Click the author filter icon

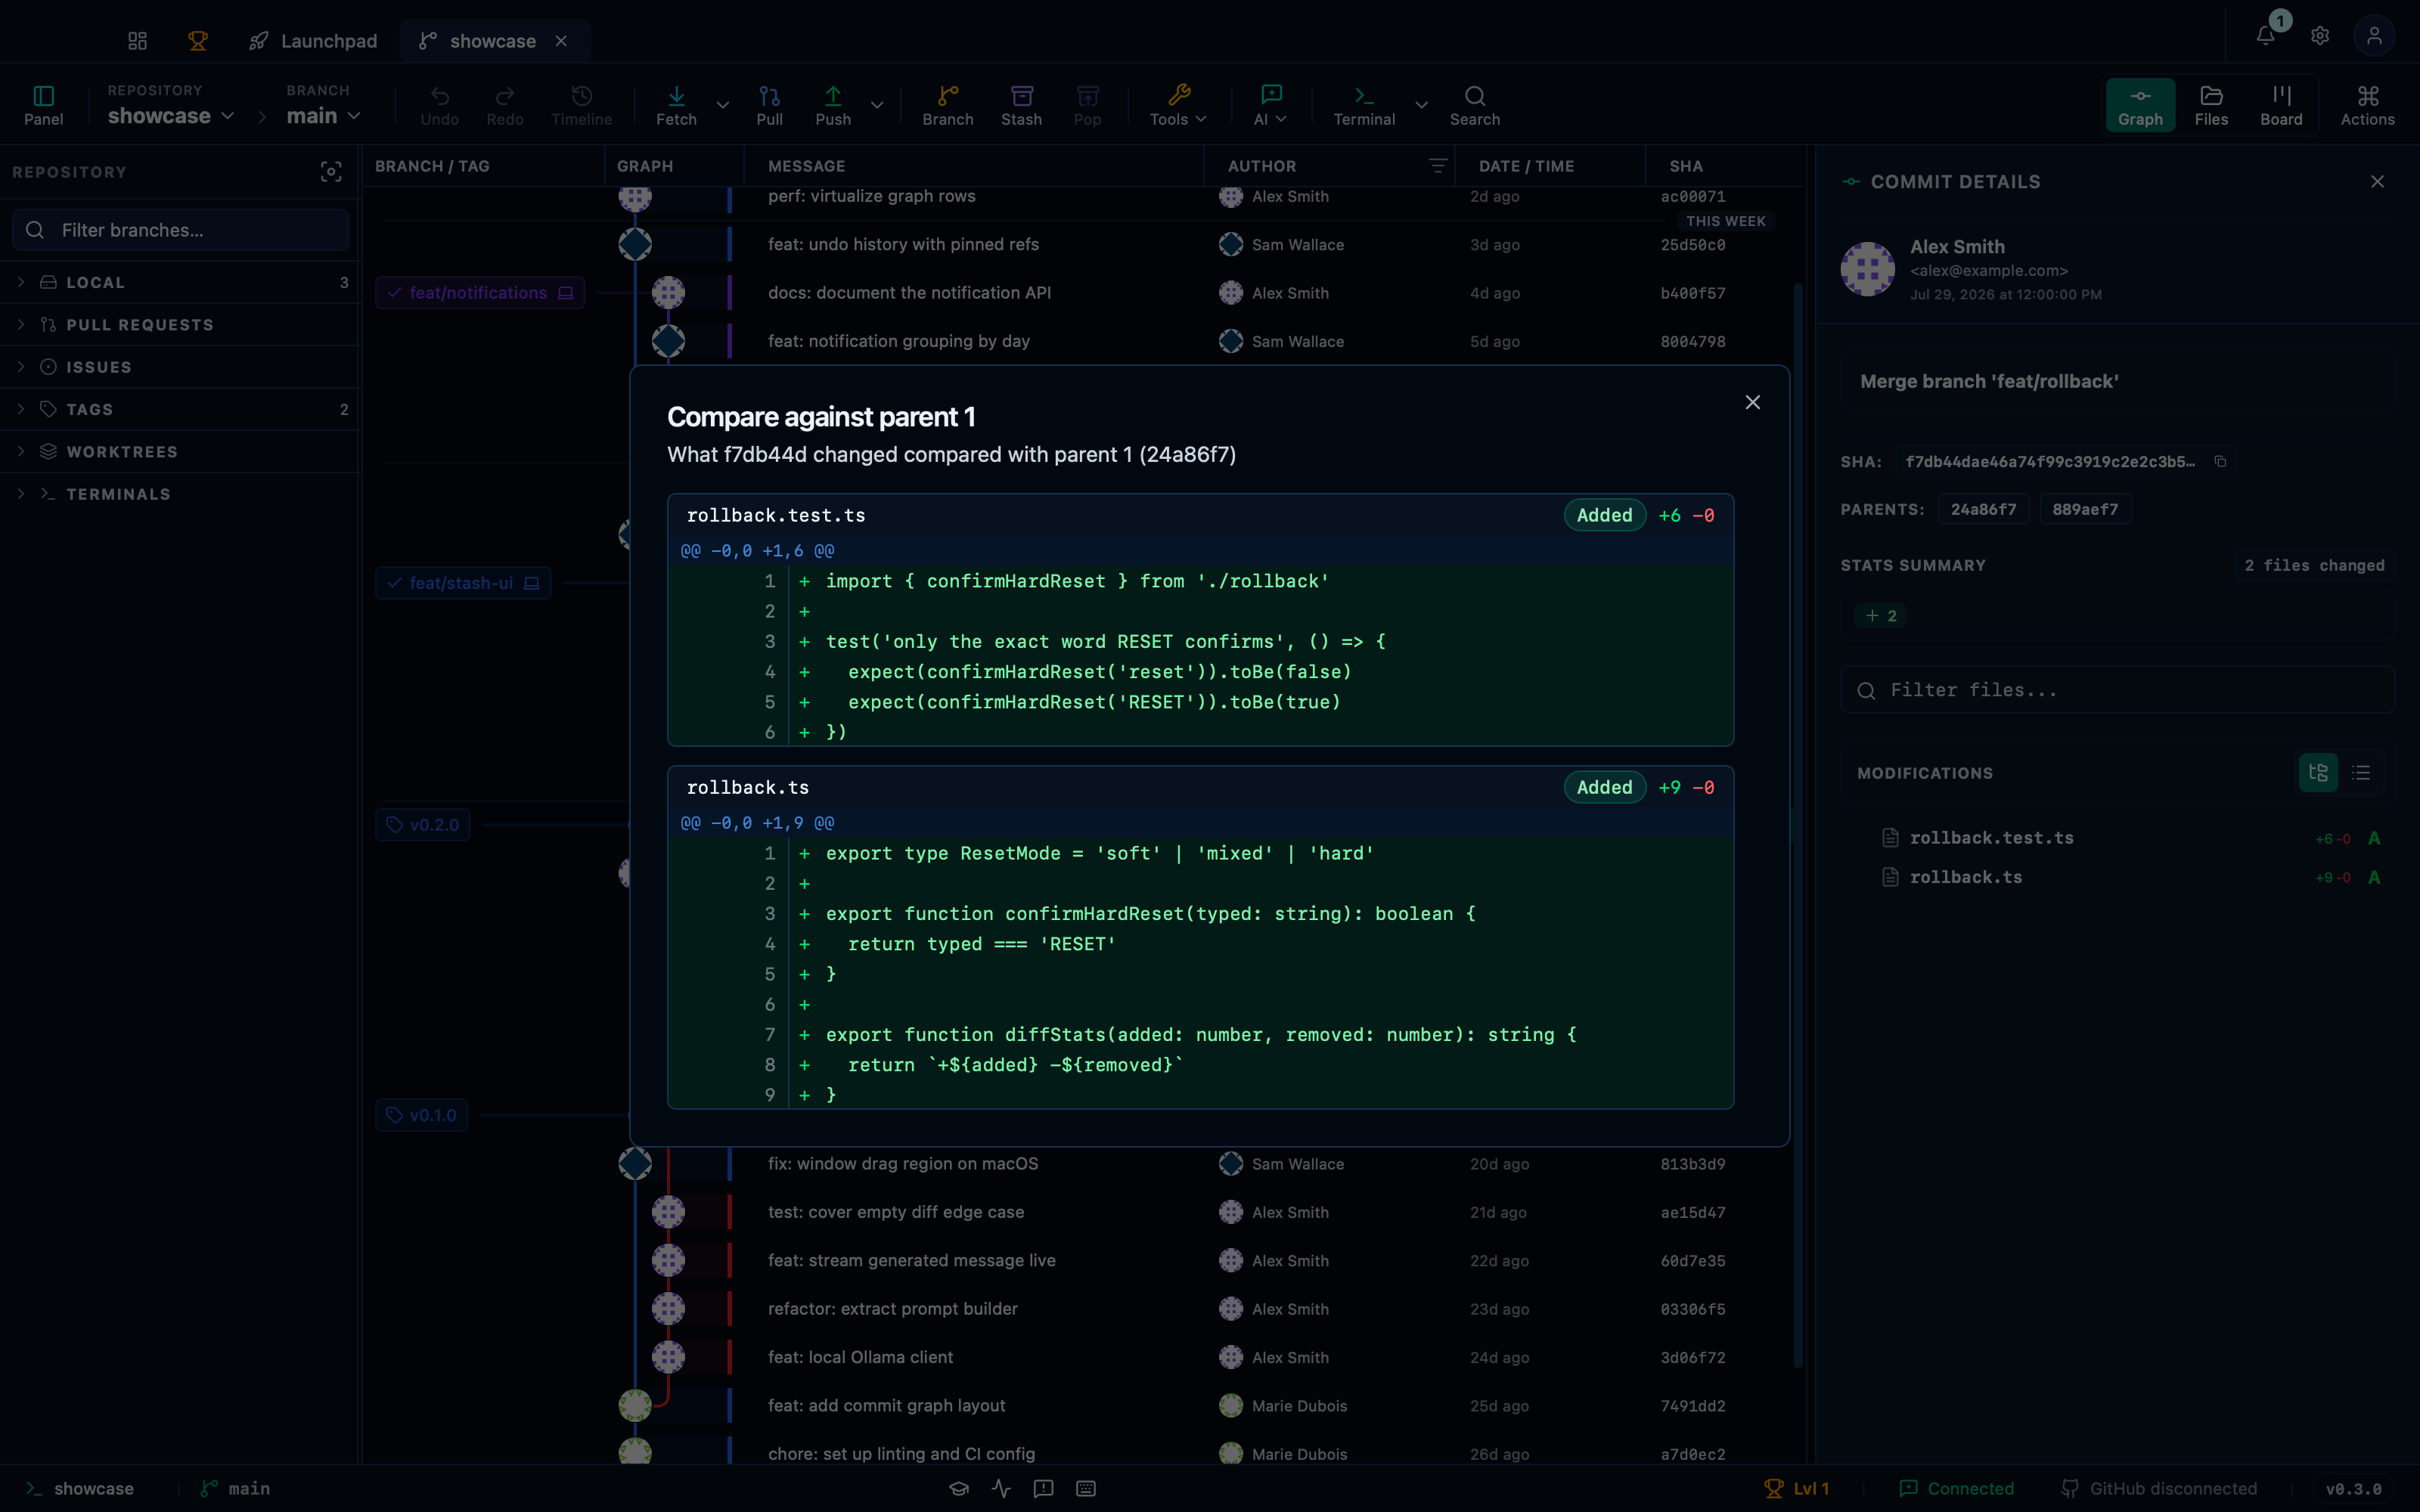[x=1437, y=166]
